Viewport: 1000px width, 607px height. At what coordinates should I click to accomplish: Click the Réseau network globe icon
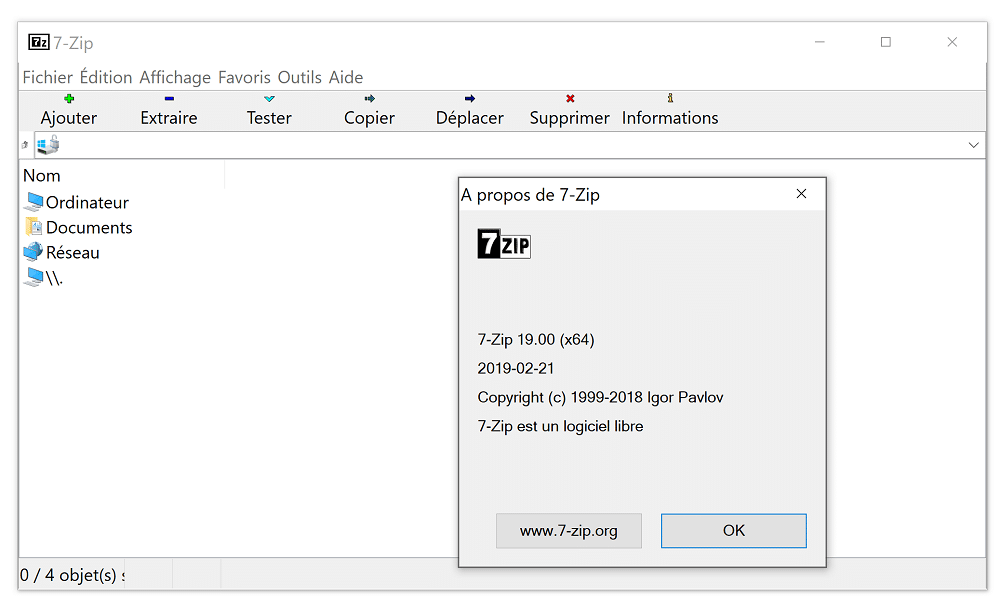(x=33, y=252)
